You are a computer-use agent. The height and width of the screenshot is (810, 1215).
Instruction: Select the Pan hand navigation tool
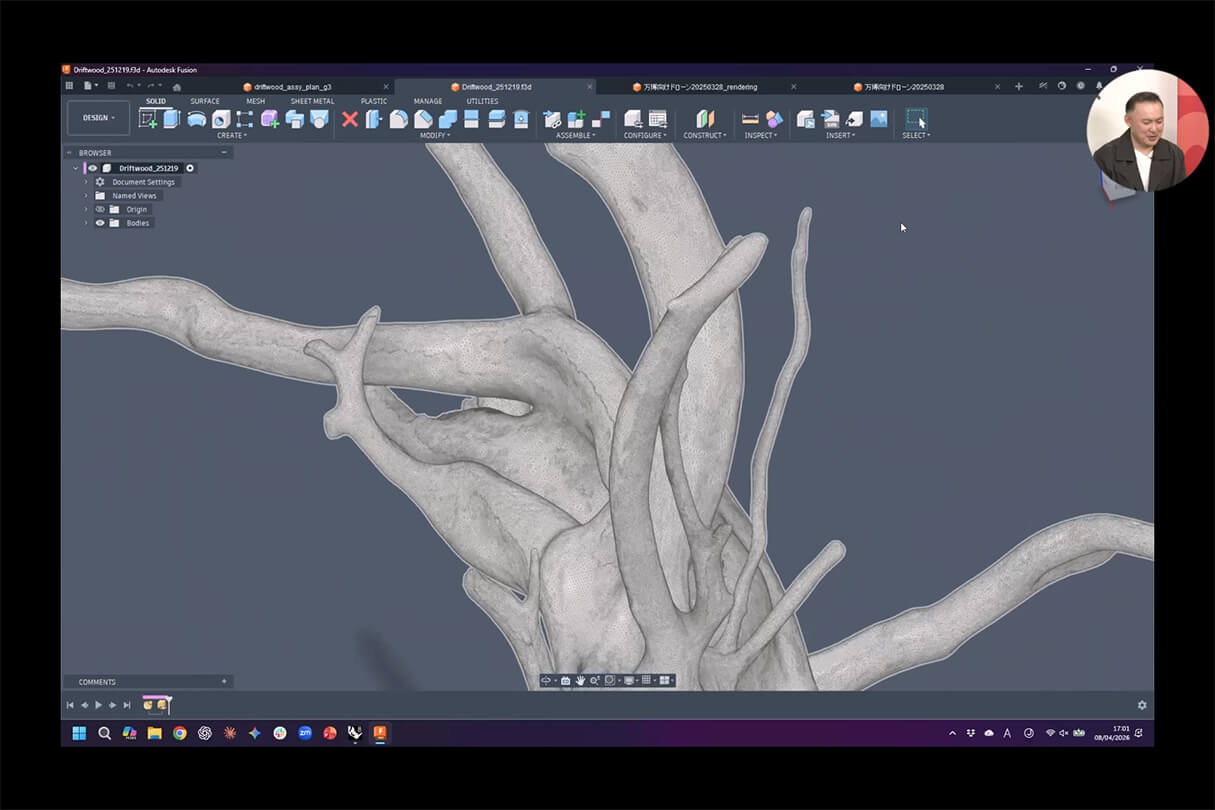pos(580,680)
